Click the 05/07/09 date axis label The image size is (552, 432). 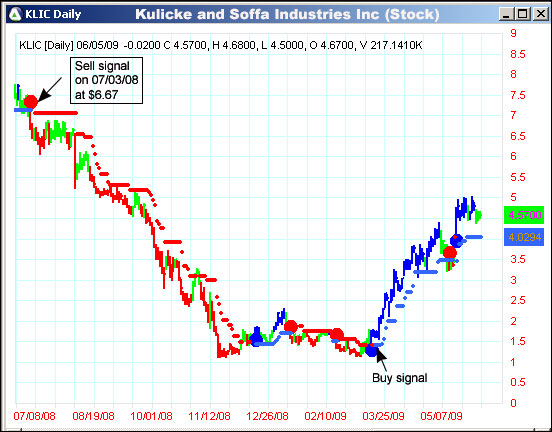pyautogui.click(x=441, y=416)
